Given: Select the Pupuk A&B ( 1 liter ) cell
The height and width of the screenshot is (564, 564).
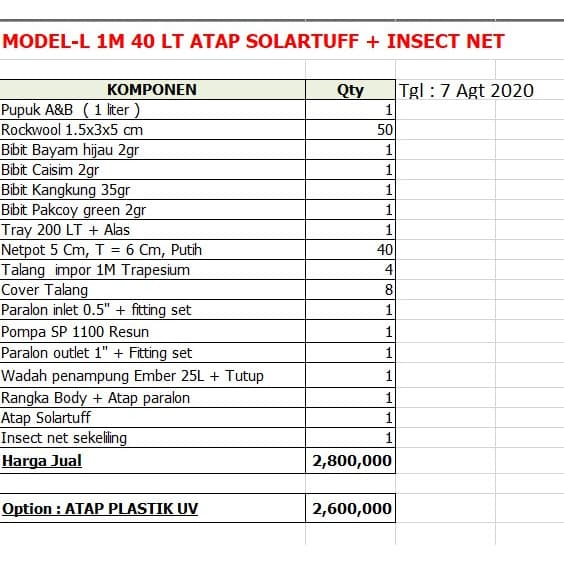Looking at the screenshot, I should [x=153, y=110].
